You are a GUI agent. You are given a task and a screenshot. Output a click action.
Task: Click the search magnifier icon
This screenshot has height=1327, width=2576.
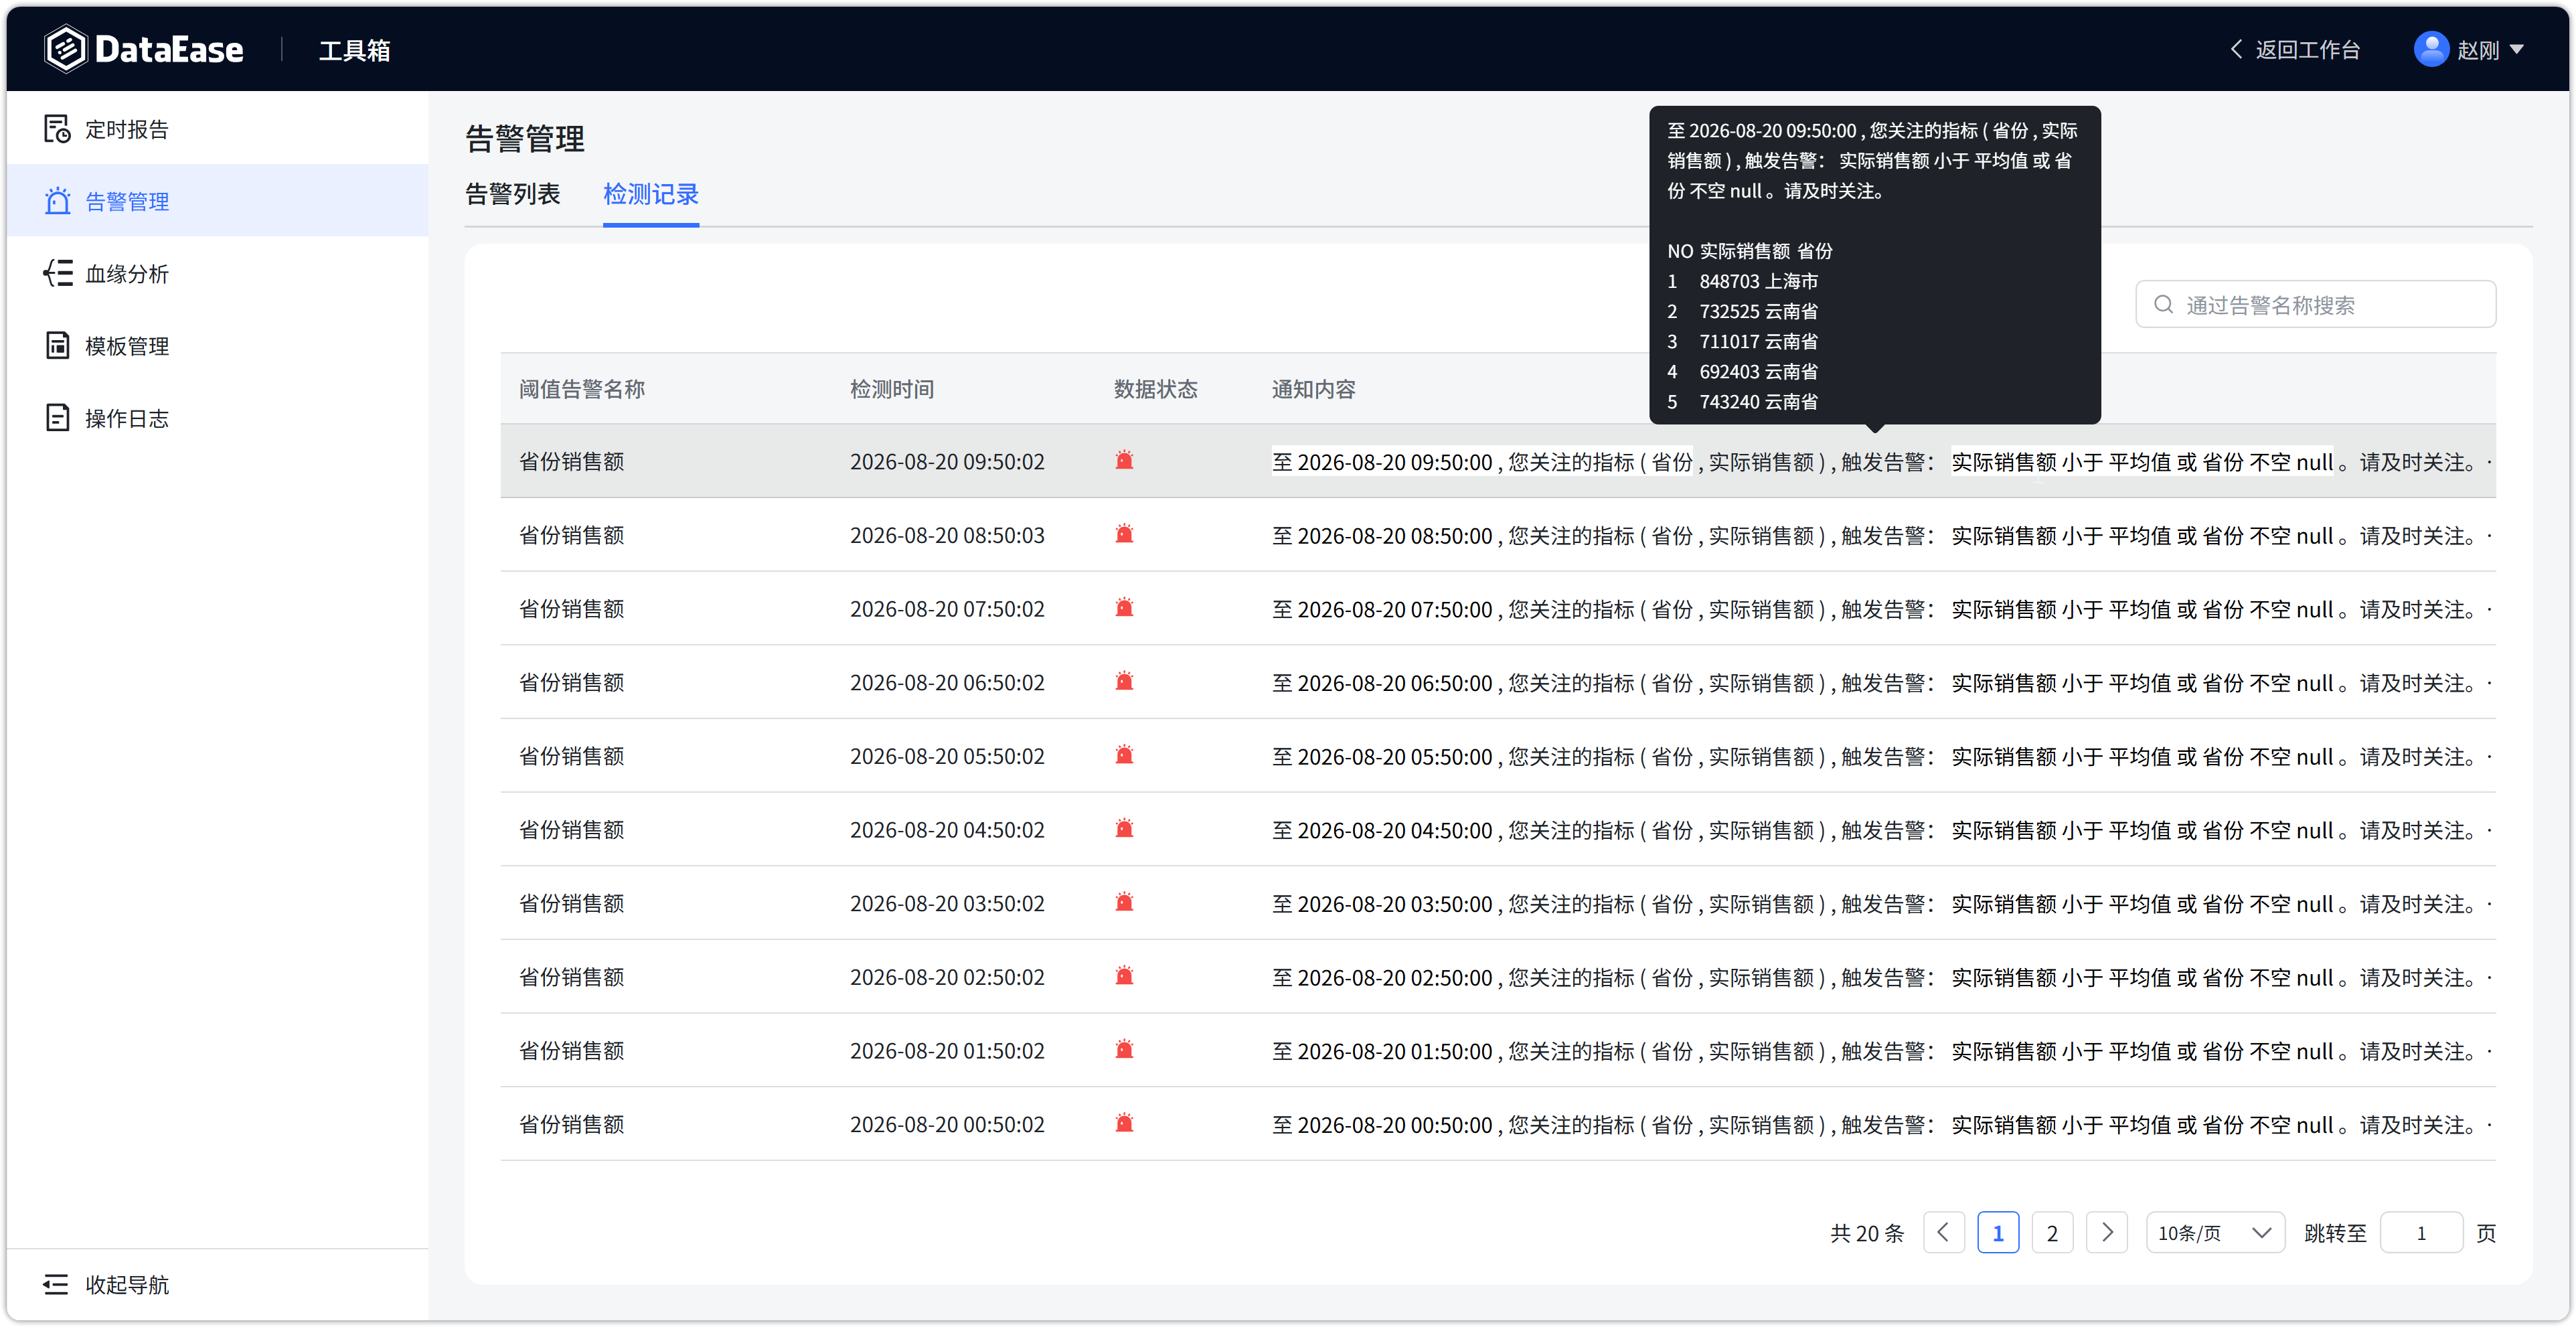2163,305
